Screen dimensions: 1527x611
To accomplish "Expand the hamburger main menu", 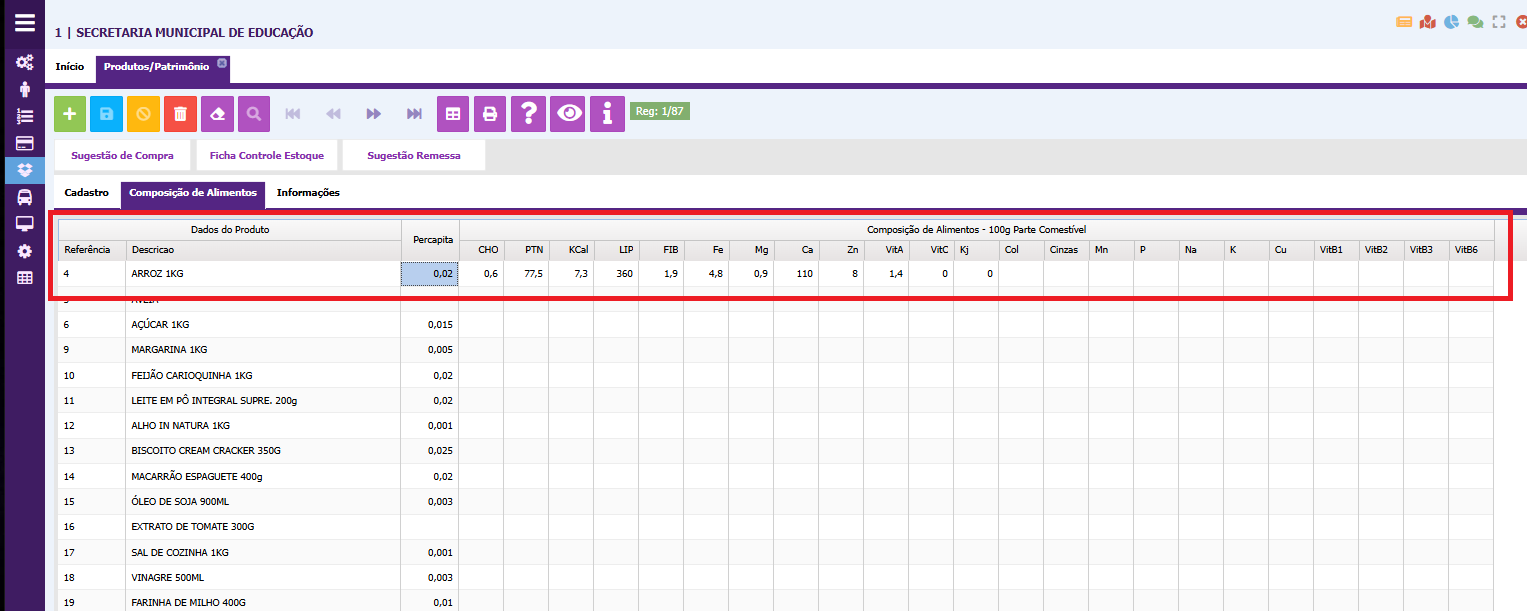I will 25,24.
